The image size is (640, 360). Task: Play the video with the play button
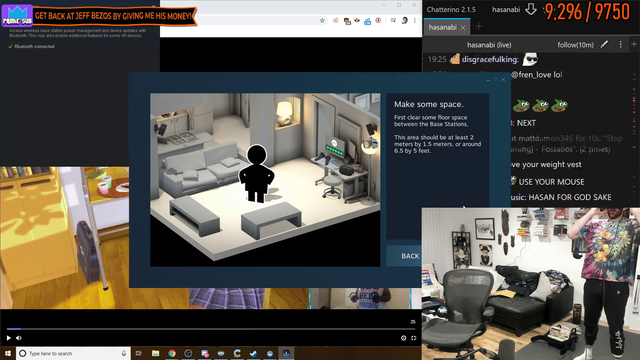[x=9, y=338]
